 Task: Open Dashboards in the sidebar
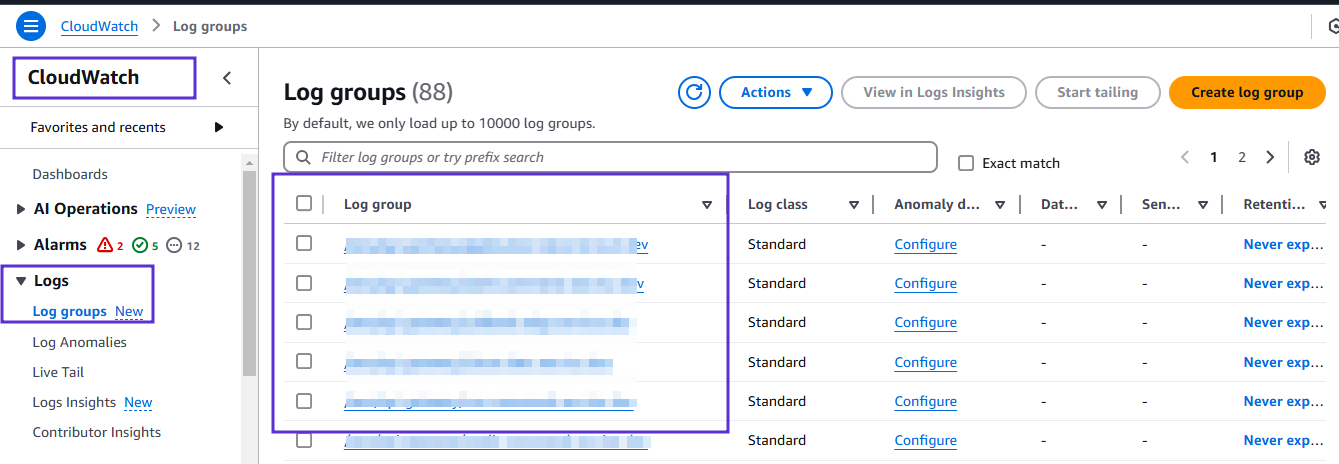(70, 174)
